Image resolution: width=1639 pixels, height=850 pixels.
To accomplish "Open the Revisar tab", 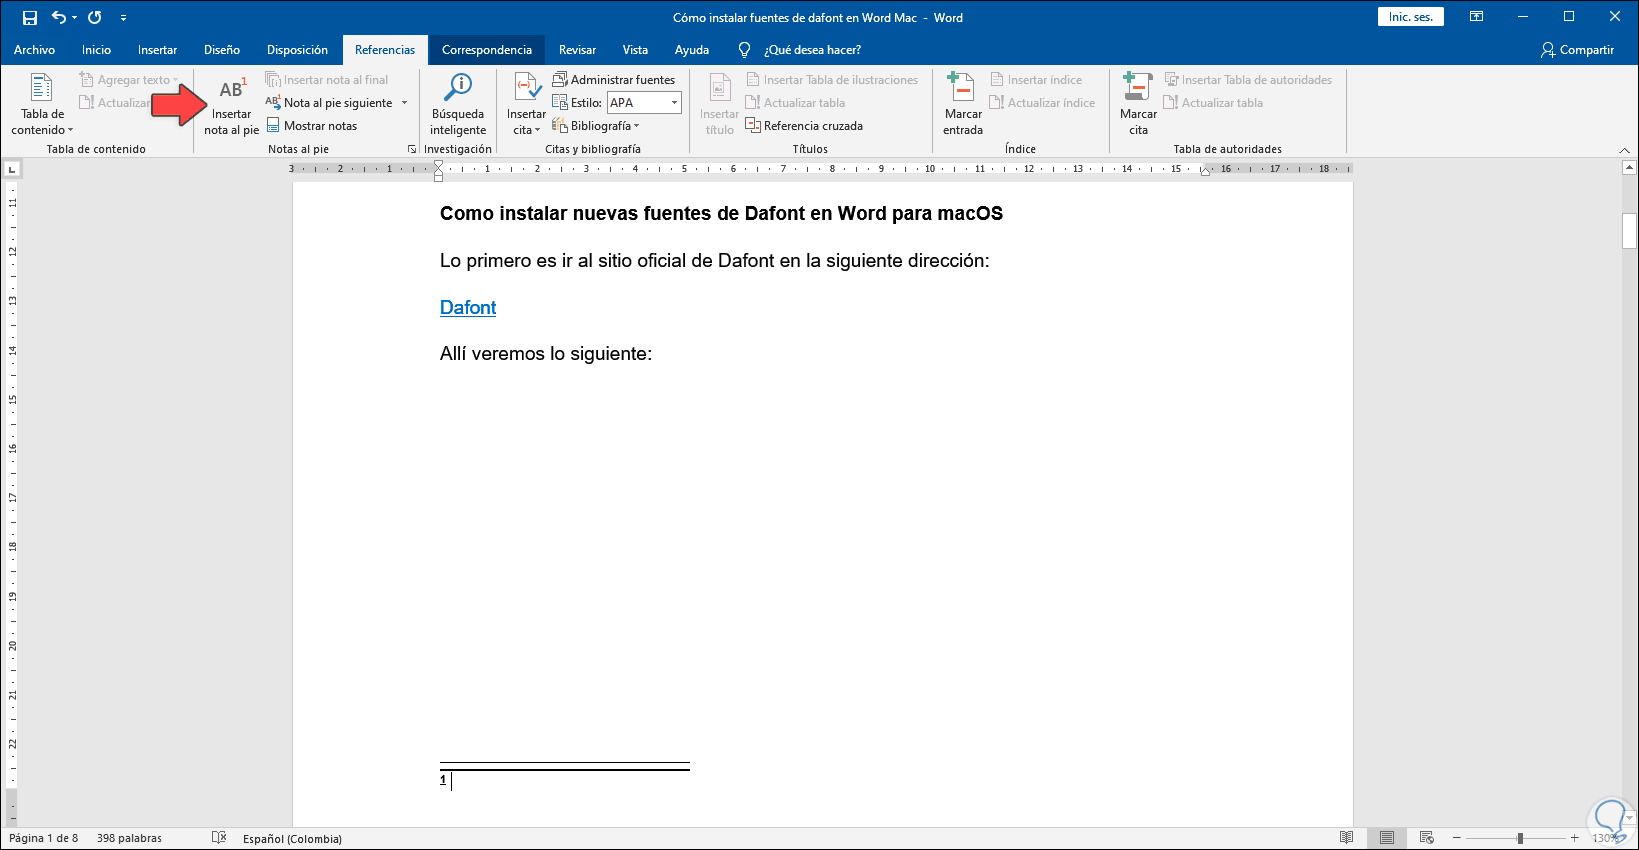I will (x=577, y=50).
